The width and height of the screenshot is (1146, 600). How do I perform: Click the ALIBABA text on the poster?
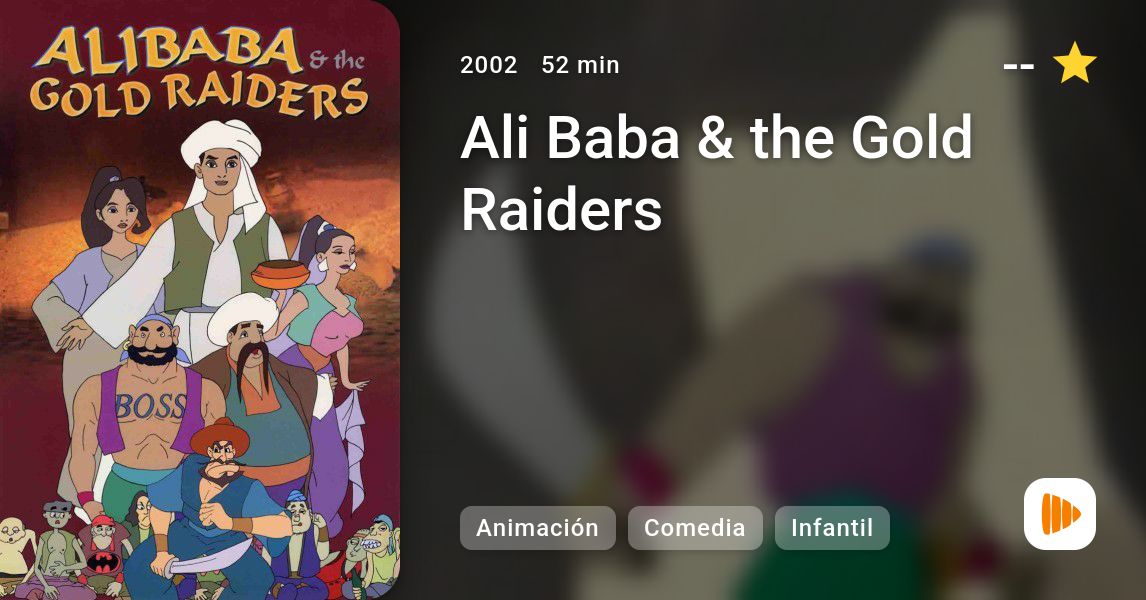[167, 51]
